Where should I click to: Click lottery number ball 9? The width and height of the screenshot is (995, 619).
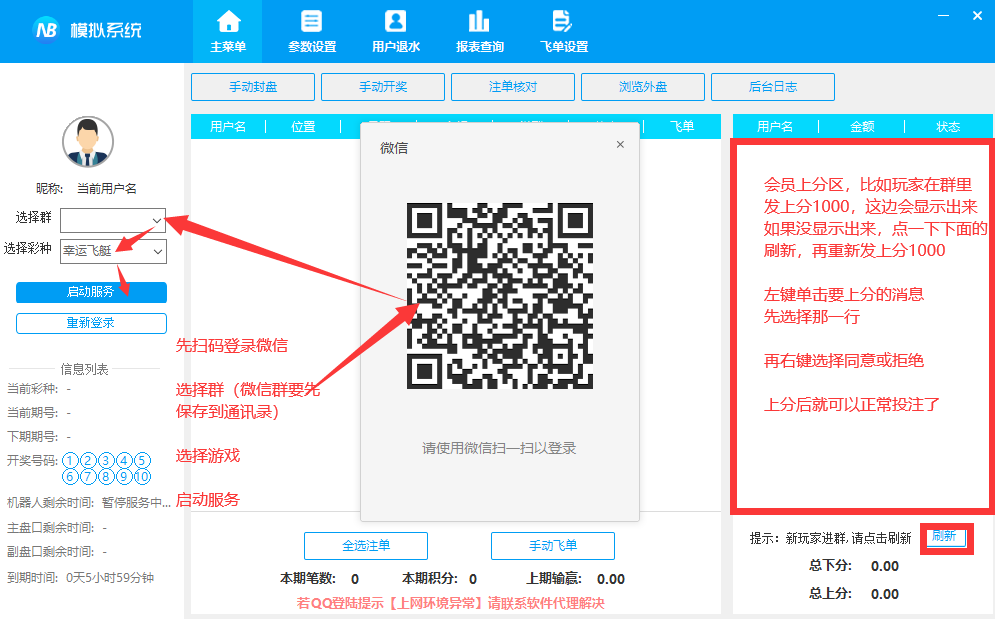click(124, 476)
